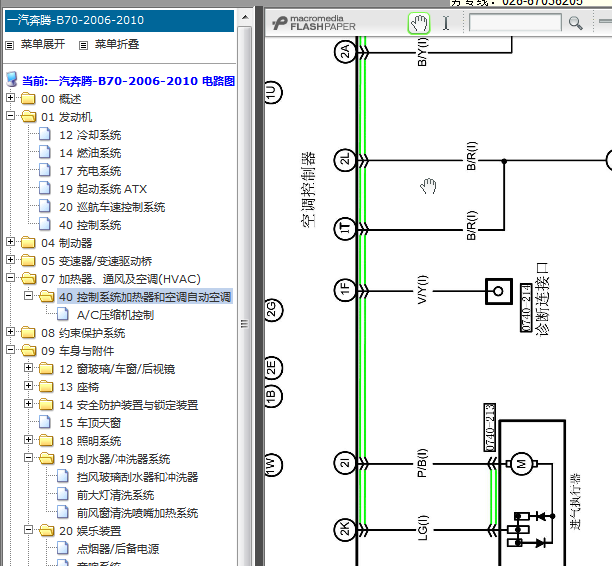Open 17 充电系统 document
This screenshot has height=566, width=612.
pos(90,171)
